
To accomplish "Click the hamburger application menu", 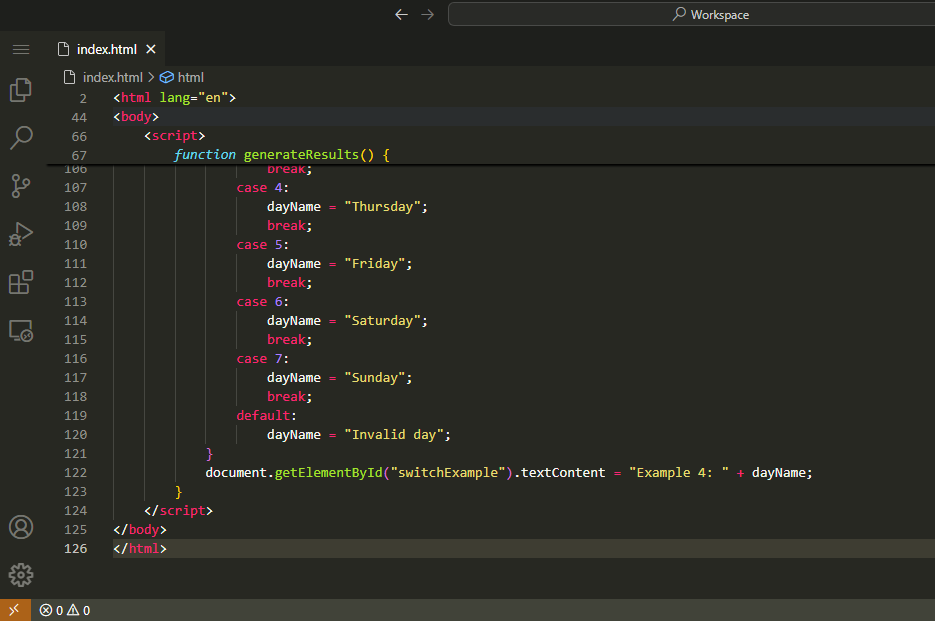I will [x=21, y=49].
